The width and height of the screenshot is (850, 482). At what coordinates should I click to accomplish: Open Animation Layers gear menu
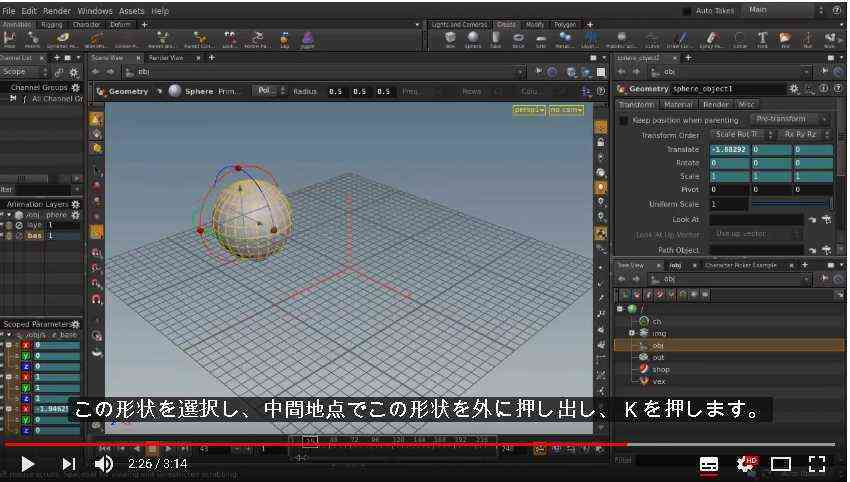pyautogui.click(x=75, y=204)
